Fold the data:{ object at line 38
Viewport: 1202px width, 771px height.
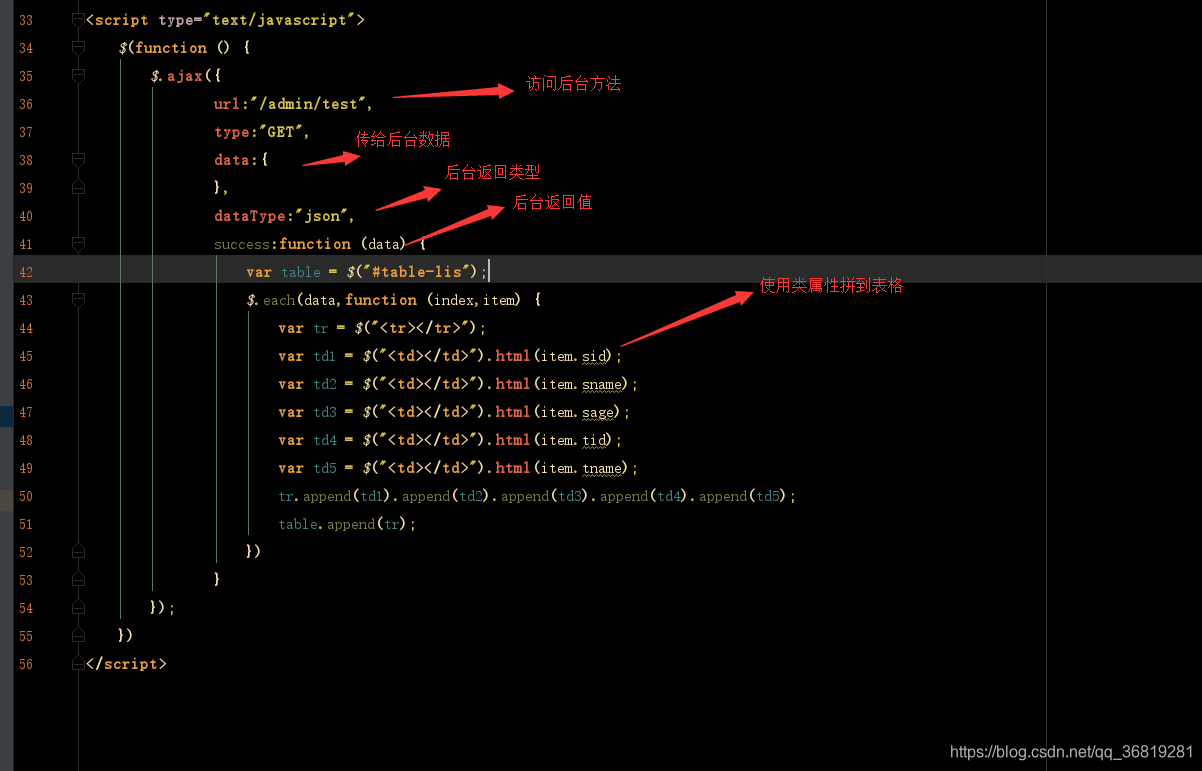79,160
